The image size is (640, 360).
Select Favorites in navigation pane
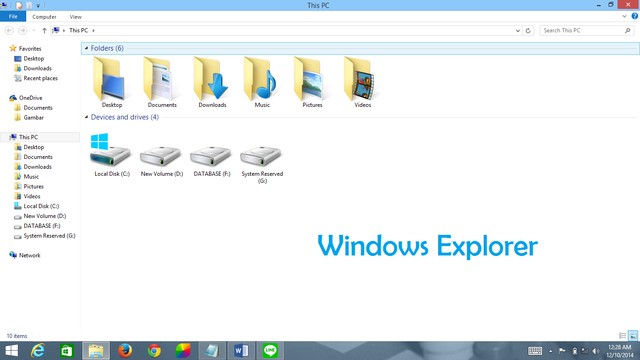(30, 49)
